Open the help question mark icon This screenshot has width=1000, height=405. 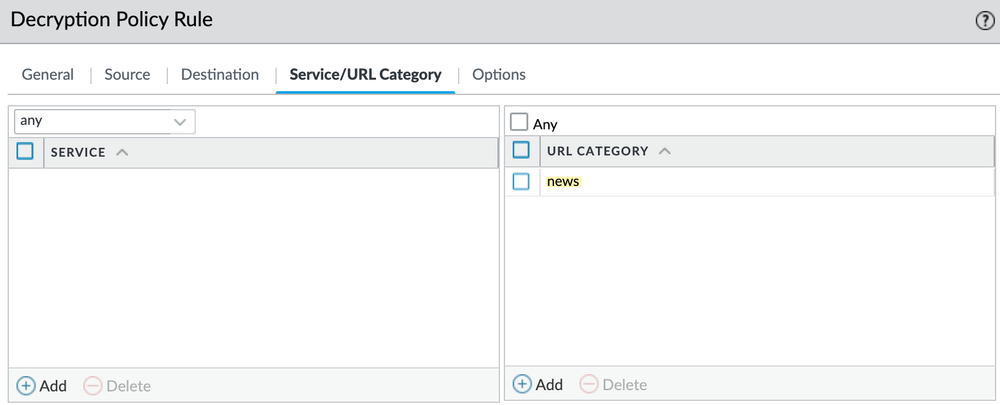pos(985,21)
